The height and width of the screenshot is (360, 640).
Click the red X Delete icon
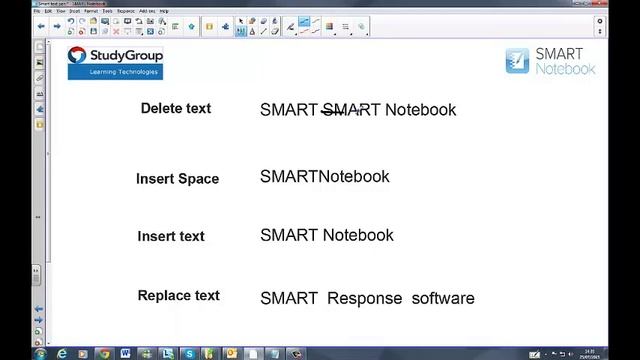(116, 31)
